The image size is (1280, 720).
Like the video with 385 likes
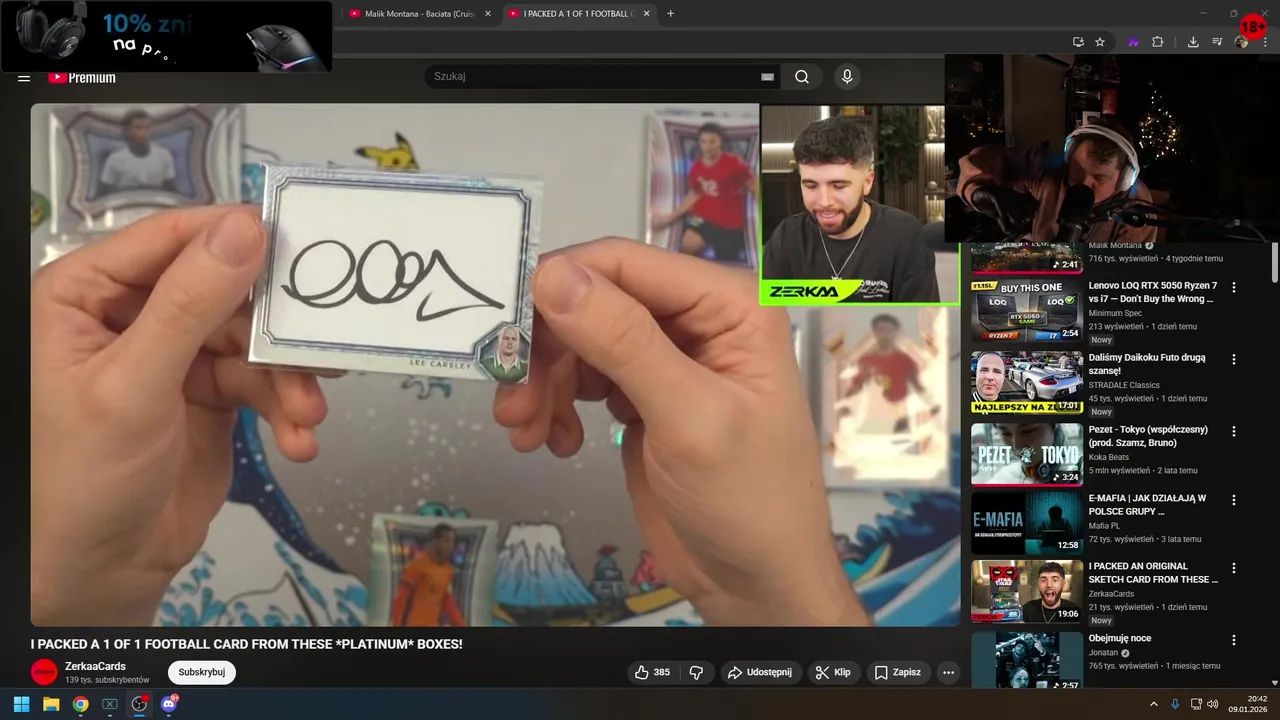[x=652, y=672]
